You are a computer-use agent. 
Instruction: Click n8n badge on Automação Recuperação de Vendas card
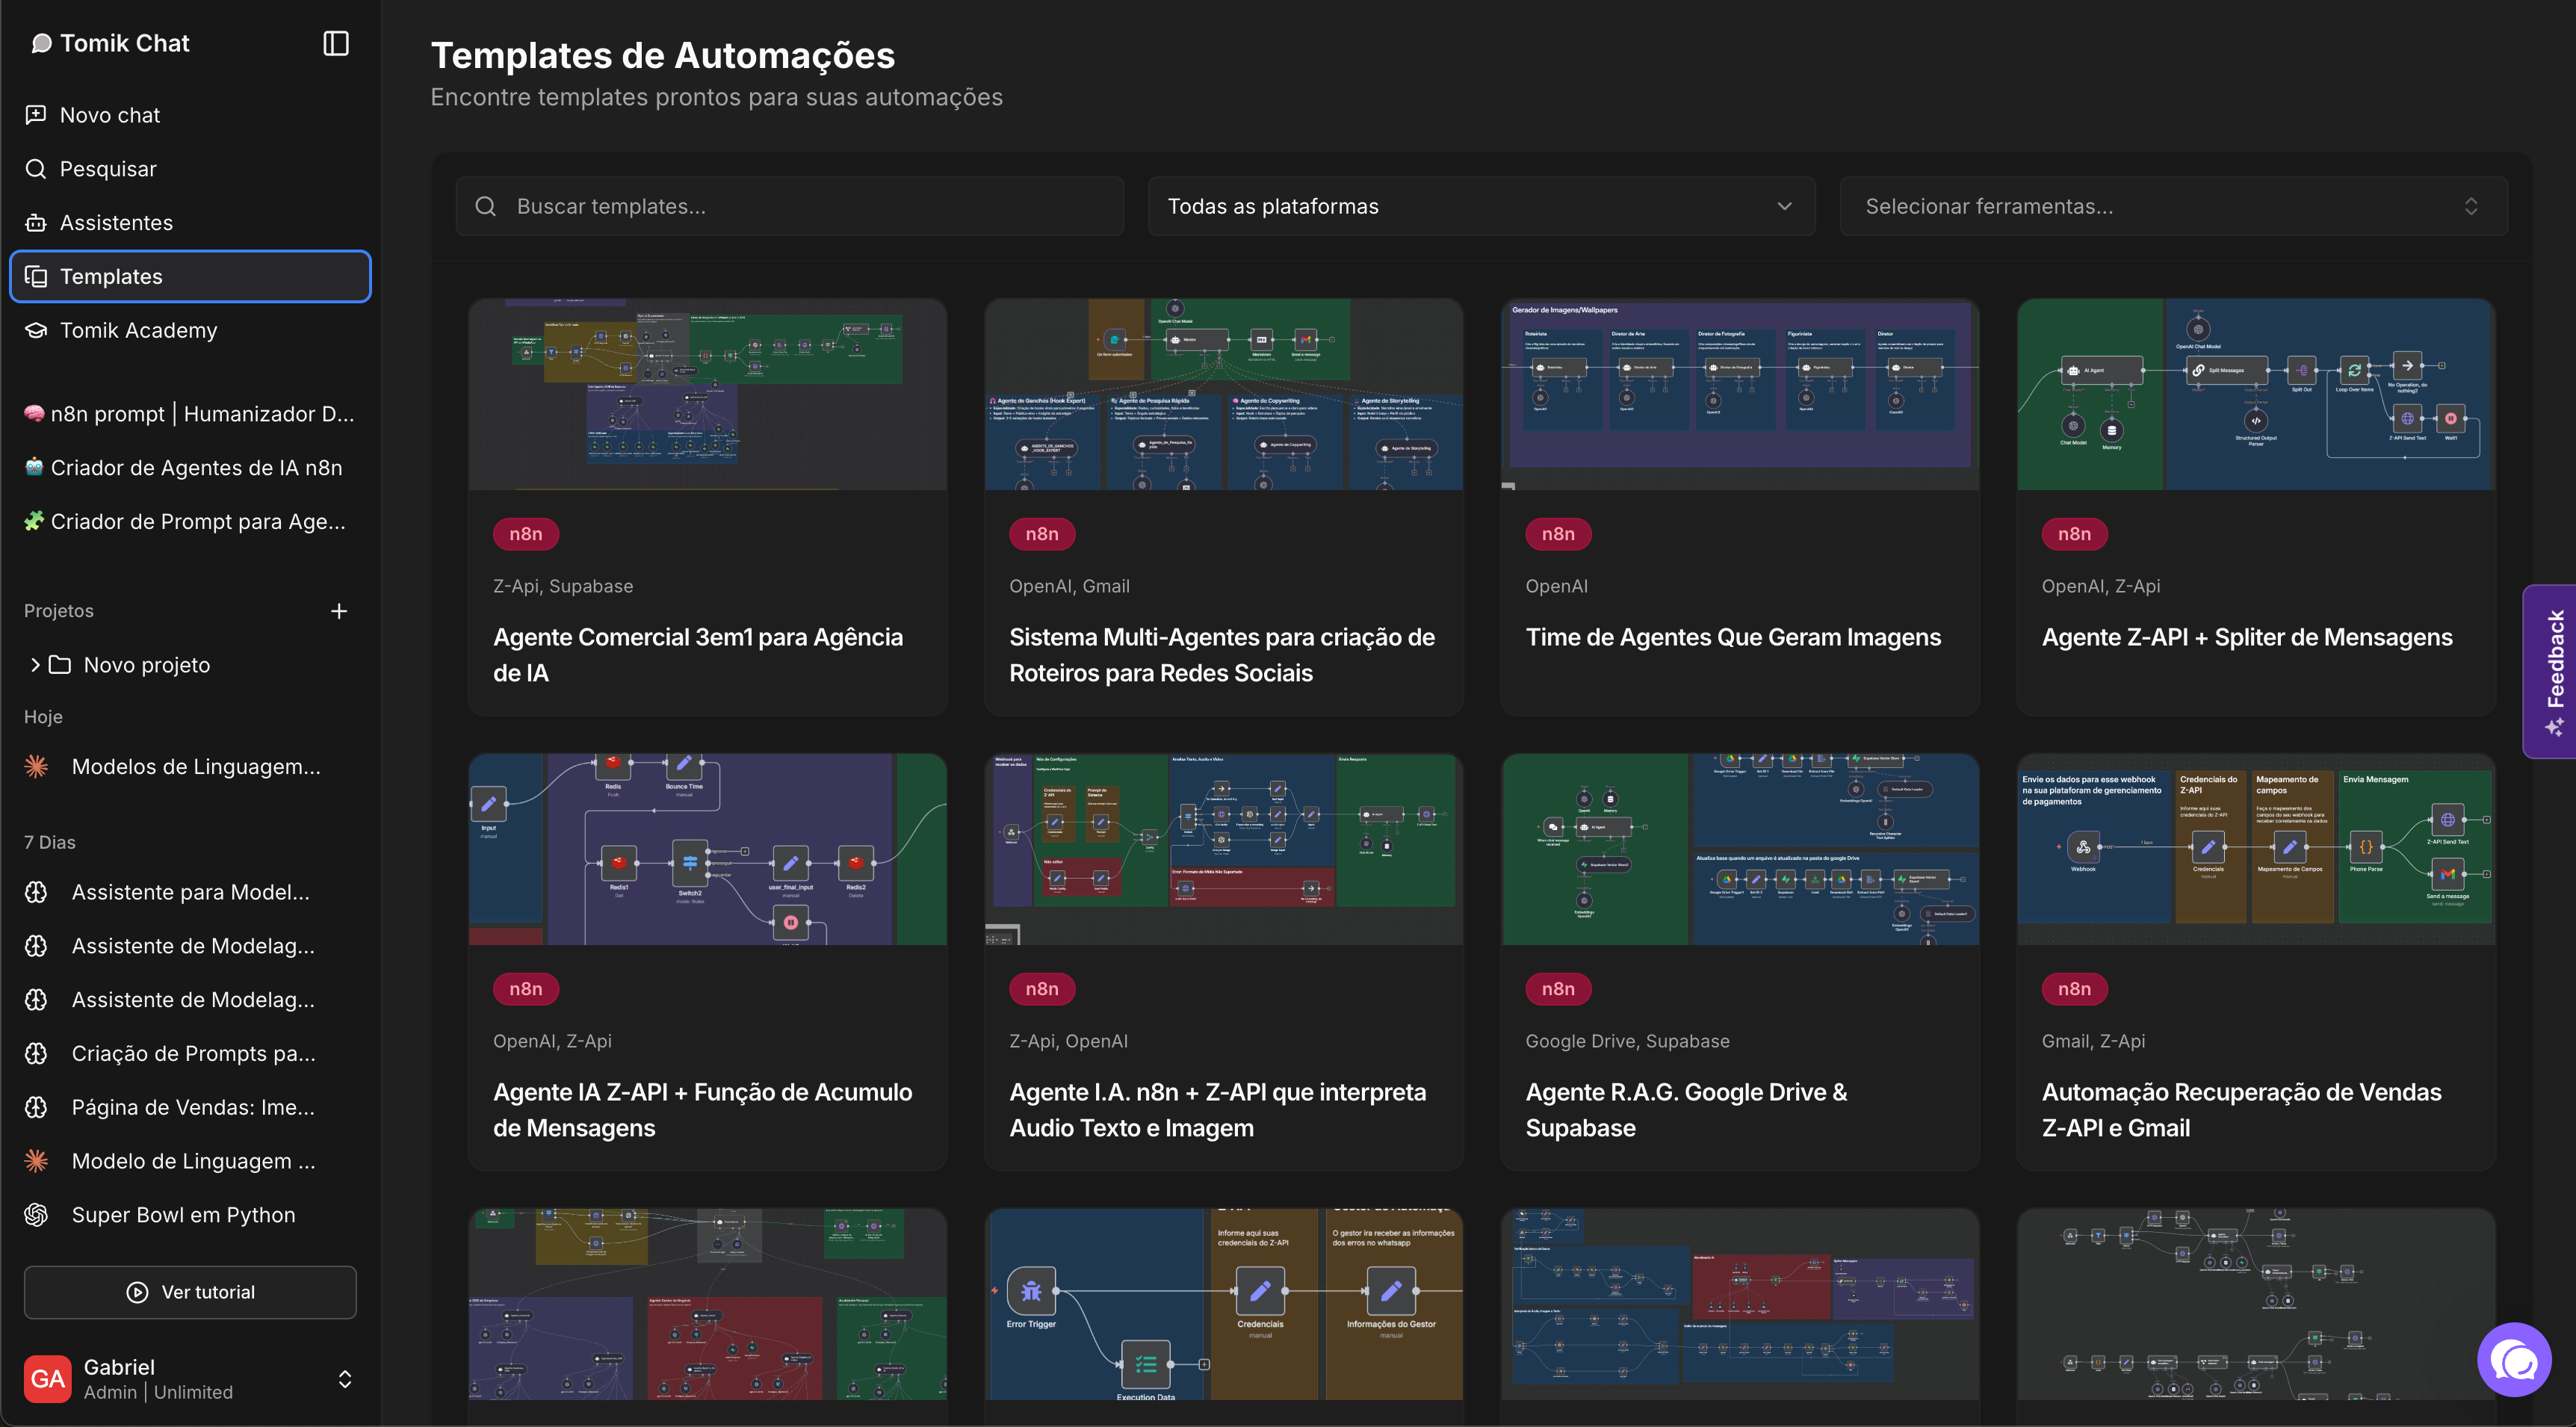2074,989
